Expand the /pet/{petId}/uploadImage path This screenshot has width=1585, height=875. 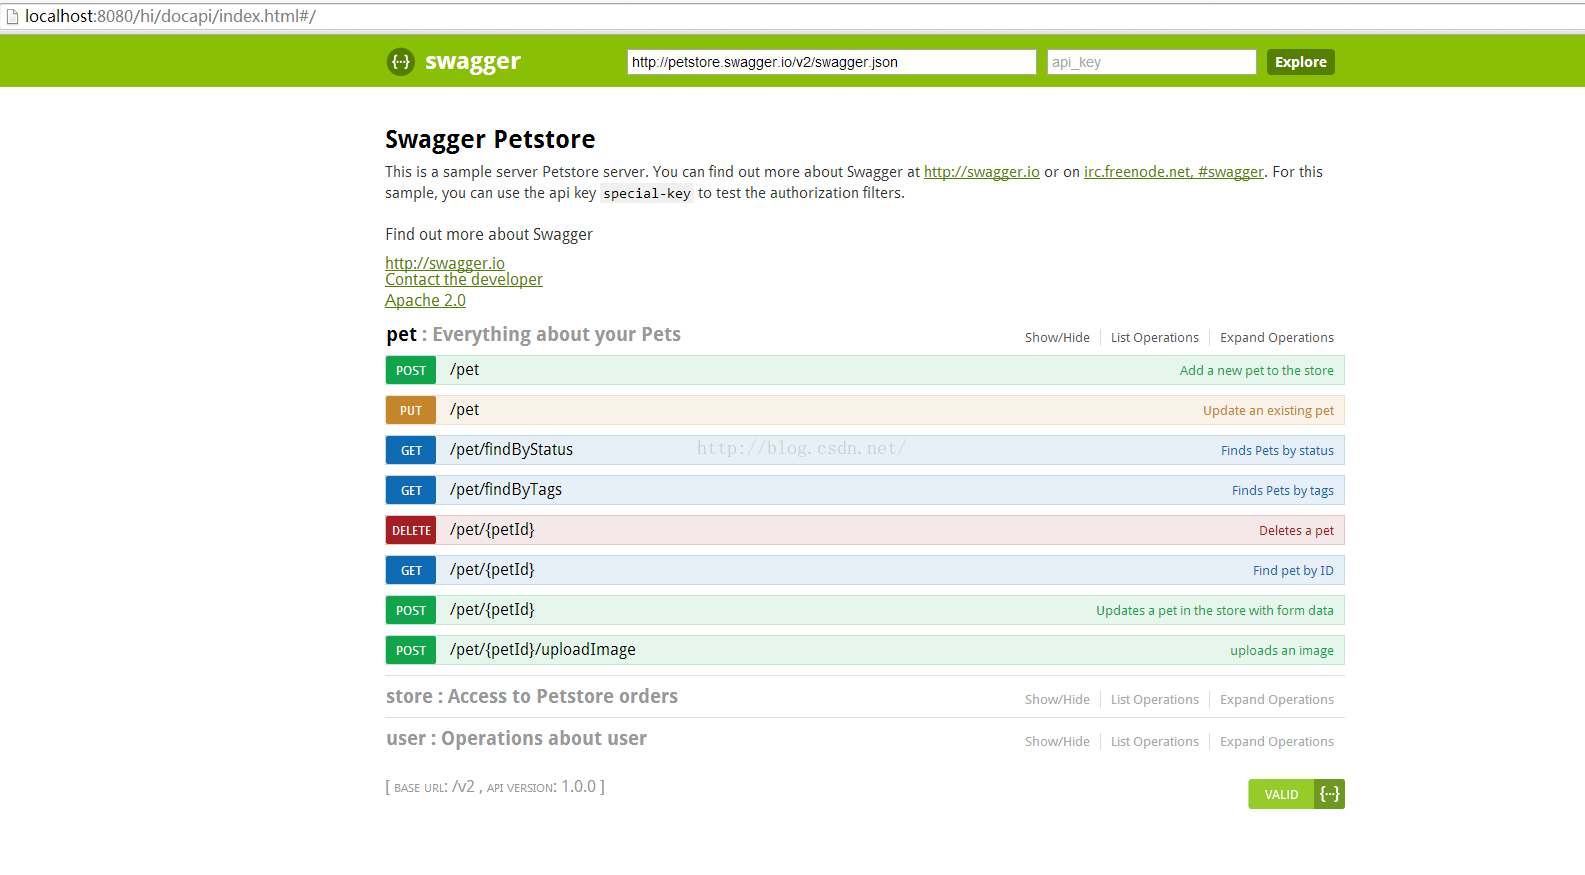(543, 650)
